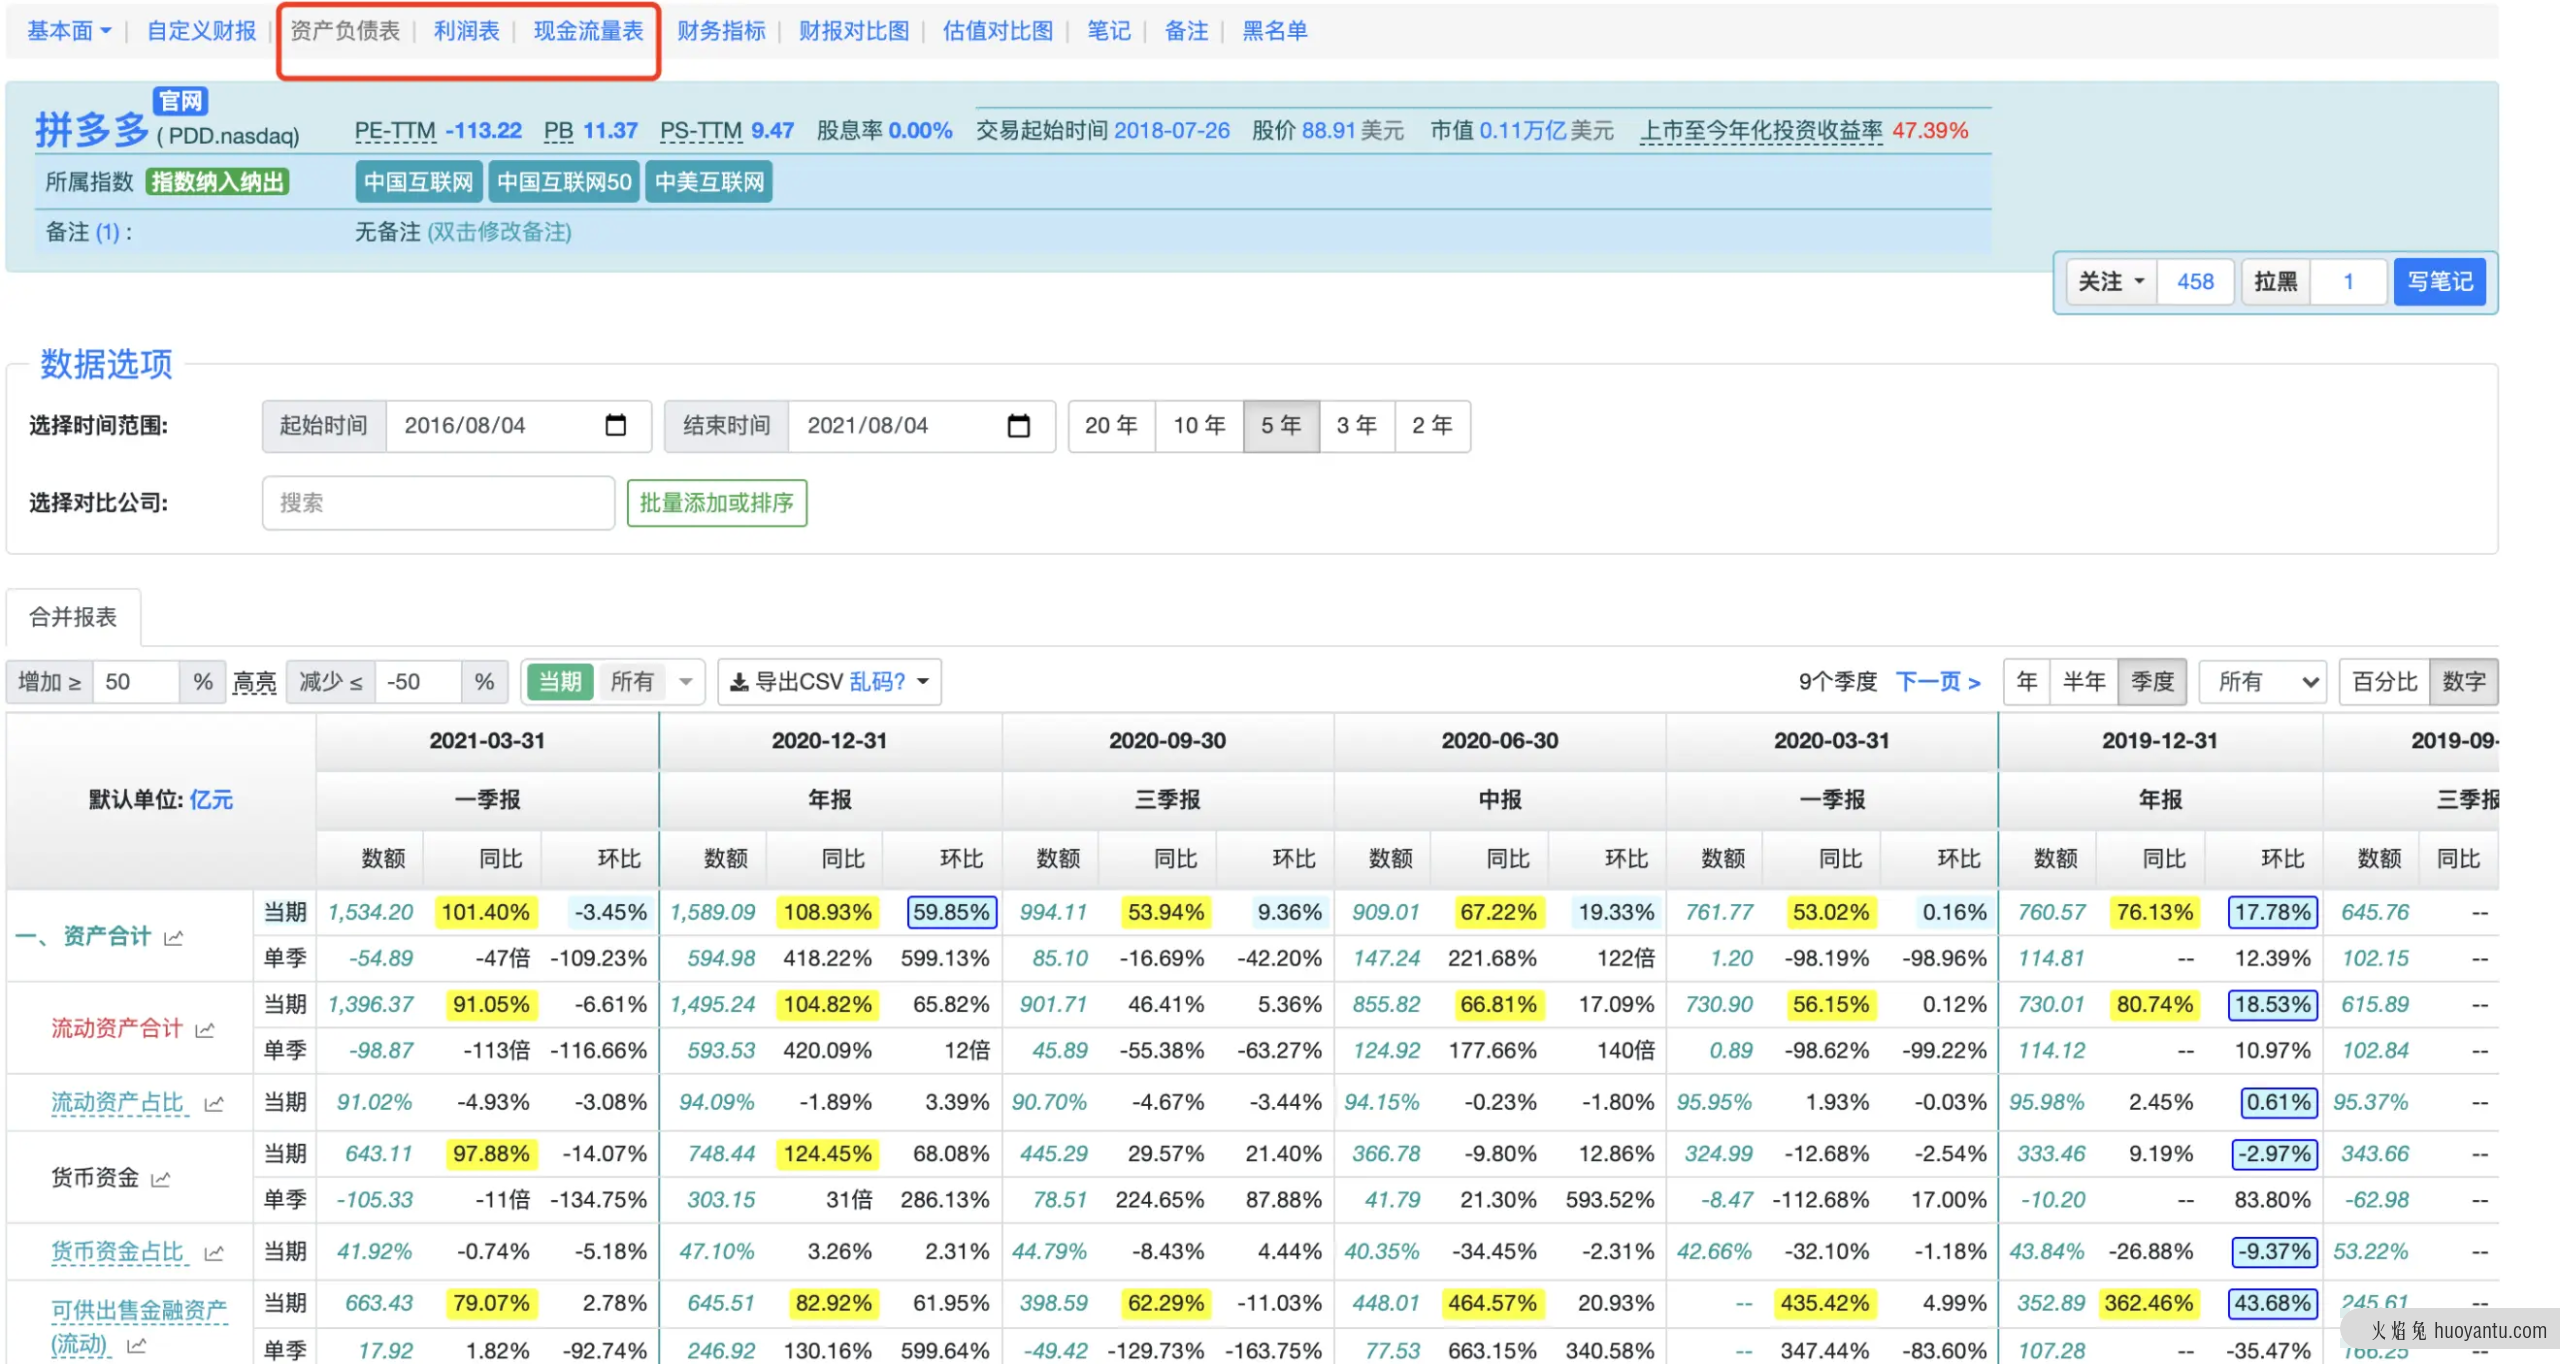Screen dimensions: 2560x1364
Task: Switch the period view to 年
Action: click(x=2027, y=682)
